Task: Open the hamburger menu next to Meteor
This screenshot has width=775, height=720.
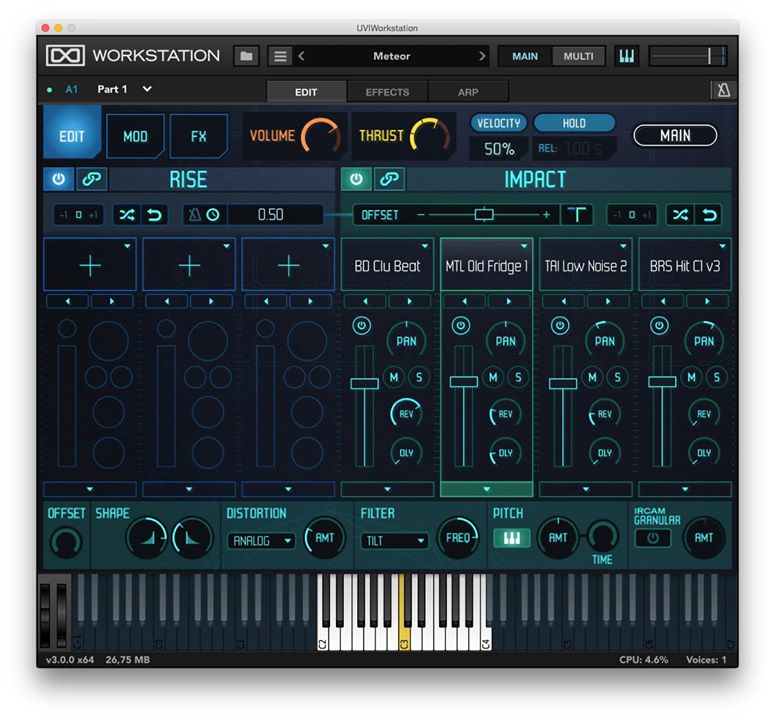Action: tap(280, 56)
